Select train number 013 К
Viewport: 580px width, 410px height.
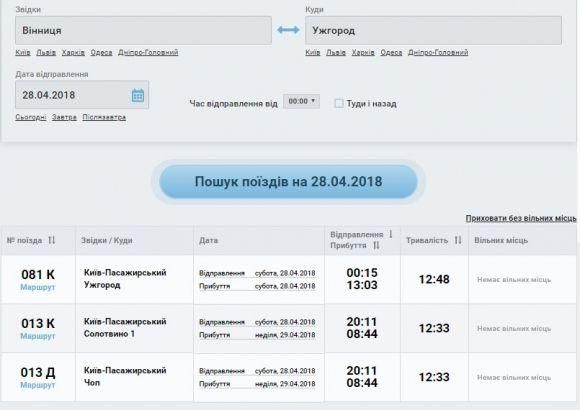coord(38,323)
